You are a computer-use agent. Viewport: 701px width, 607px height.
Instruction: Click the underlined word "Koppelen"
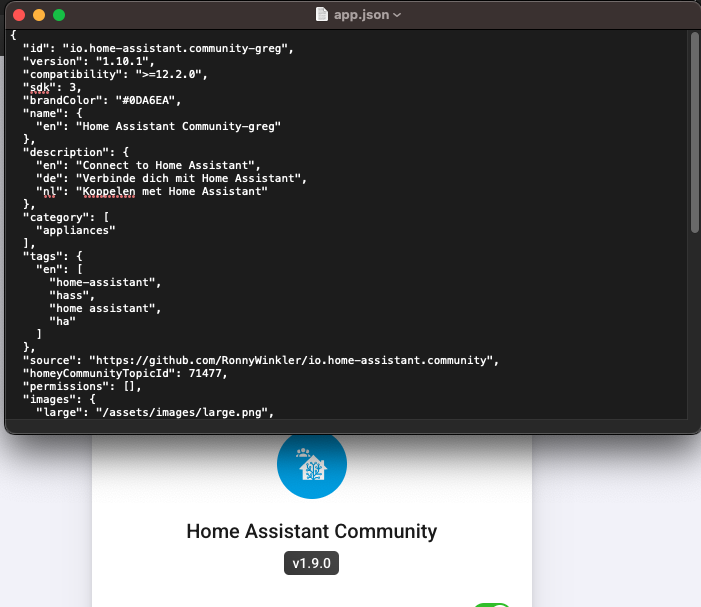tap(109, 191)
